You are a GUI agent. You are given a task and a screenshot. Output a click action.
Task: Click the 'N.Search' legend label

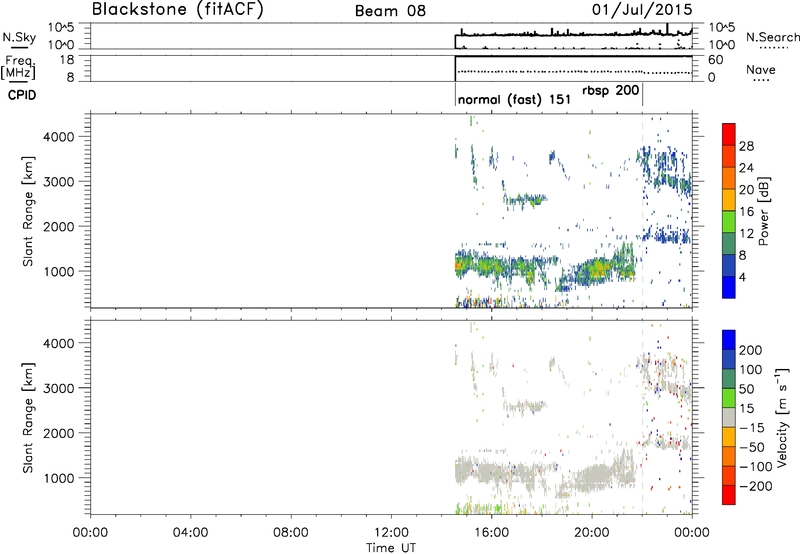click(x=773, y=37)
